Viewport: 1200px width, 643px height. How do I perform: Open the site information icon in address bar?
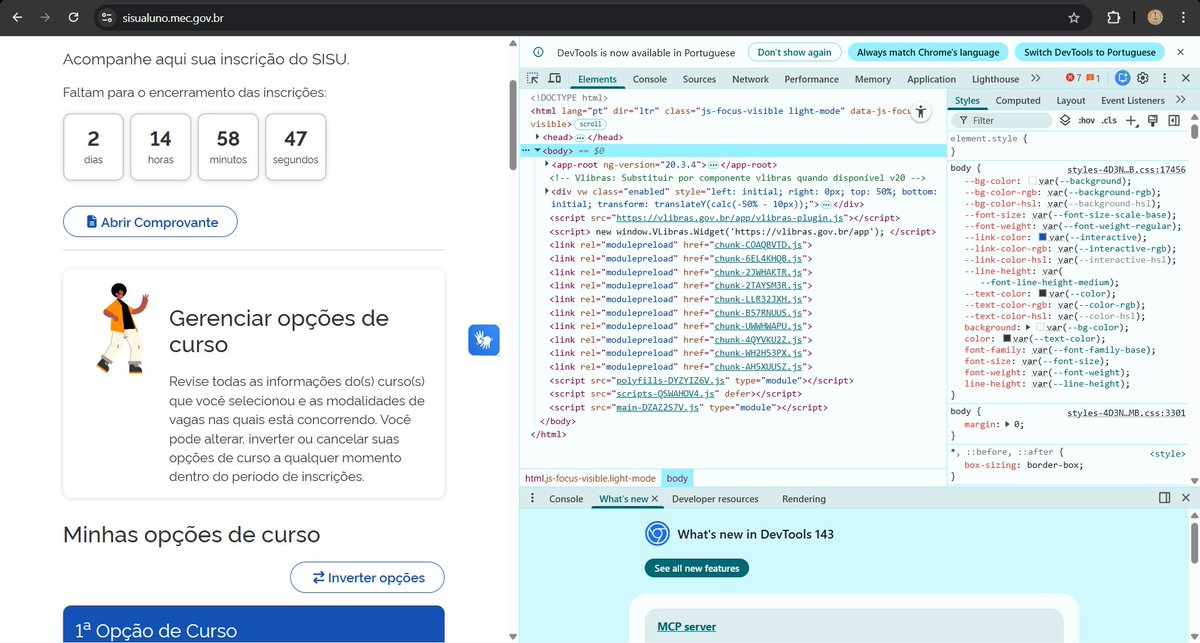click(108, 18)
